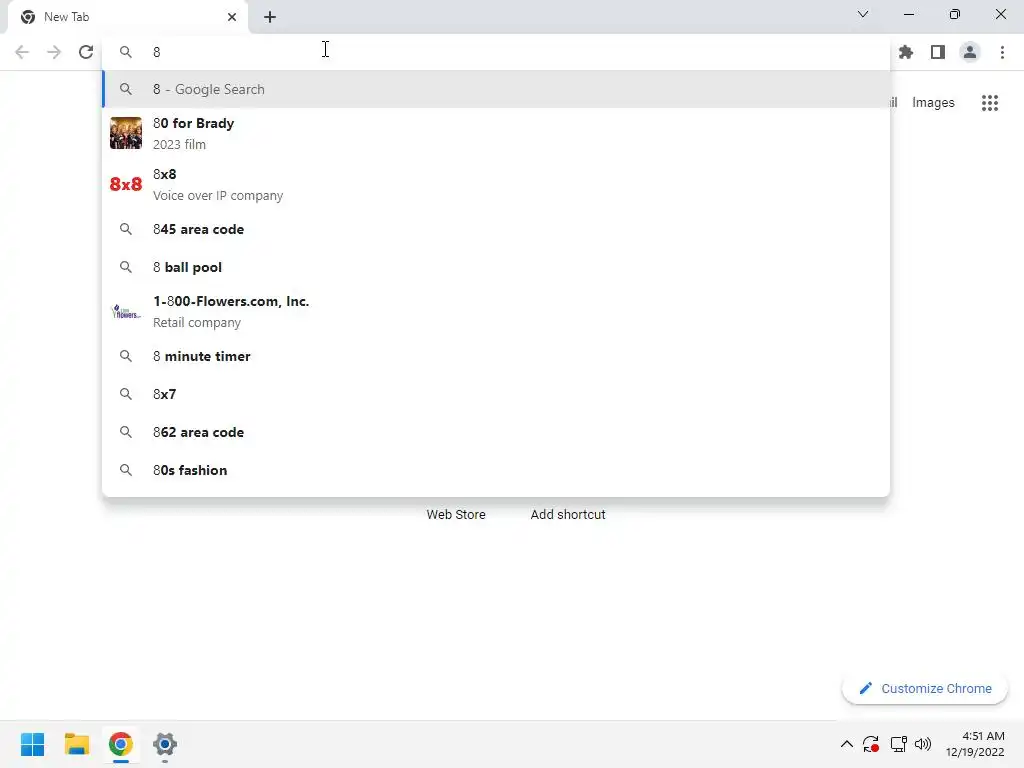Screen dimensions: 1024x768
Task: Click the Chrome taskbar icon
Action: [x=121, y=744]
